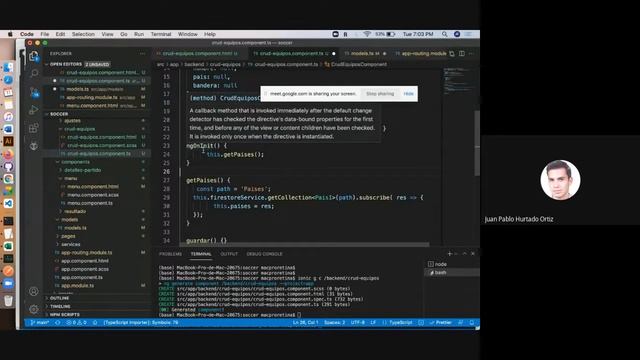This screenshot has width=640, height=360.
Task: Maximize the terminal panel with up chevron
Action: pyautogui.click(x=464, y=253)
